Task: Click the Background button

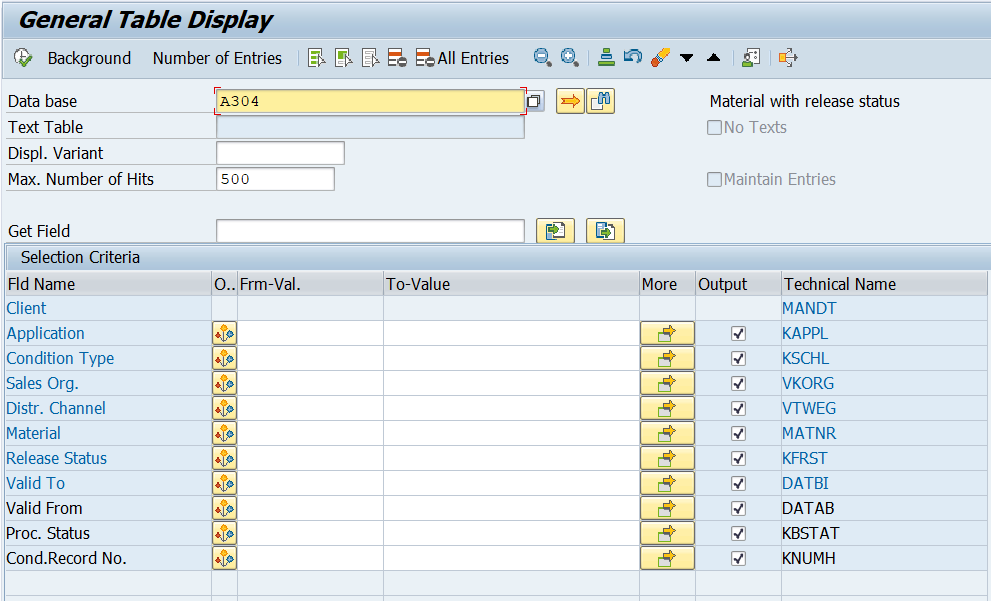Action: coord(89,58)
